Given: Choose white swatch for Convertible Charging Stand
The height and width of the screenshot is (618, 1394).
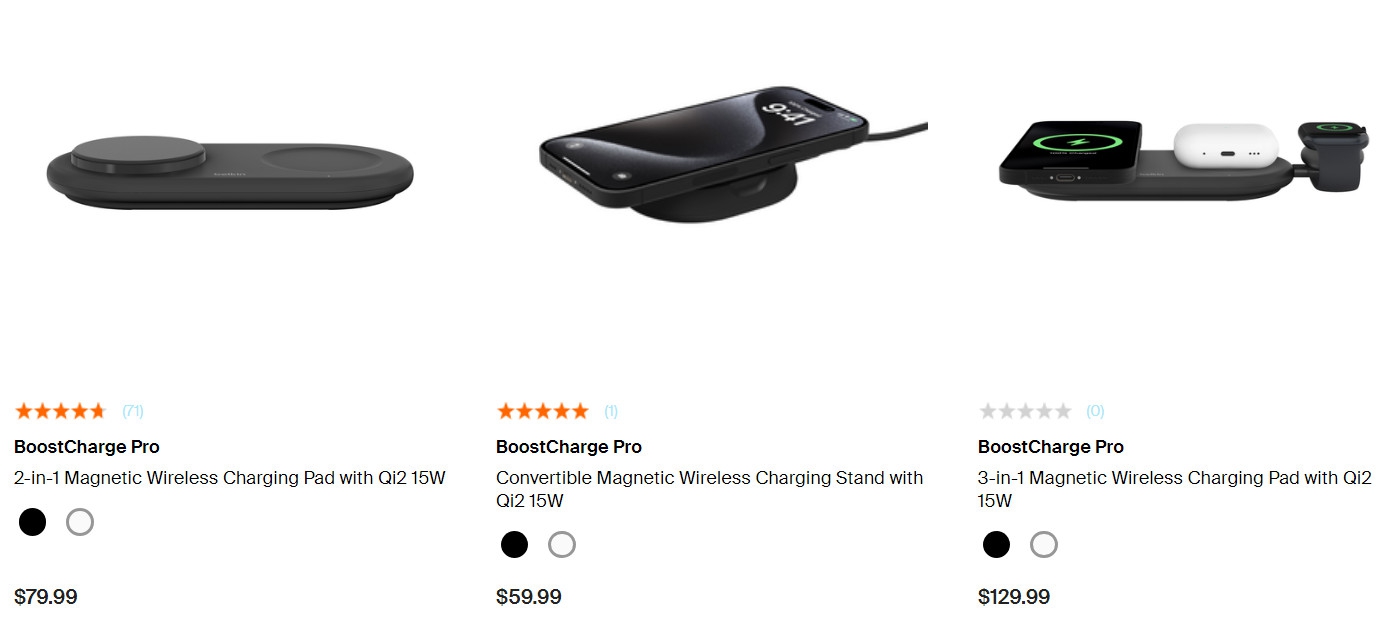Looking at the screenshot, I should [x=562, y=544].
